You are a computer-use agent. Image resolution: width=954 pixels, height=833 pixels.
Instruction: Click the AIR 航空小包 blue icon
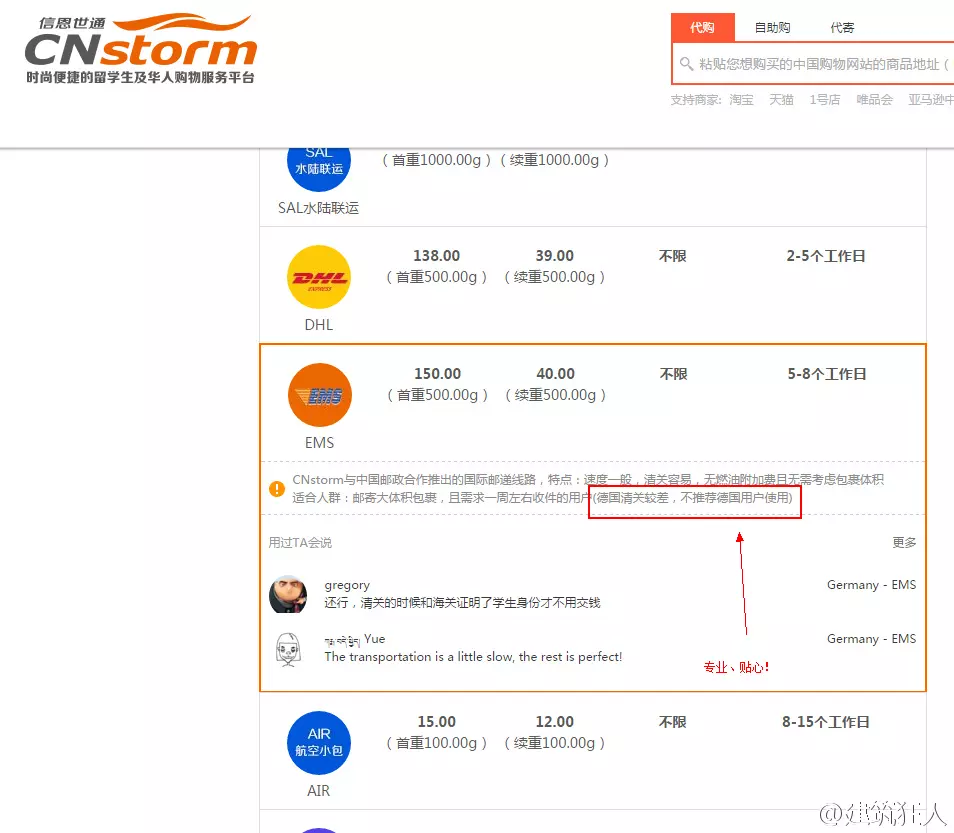pos(319,743)
